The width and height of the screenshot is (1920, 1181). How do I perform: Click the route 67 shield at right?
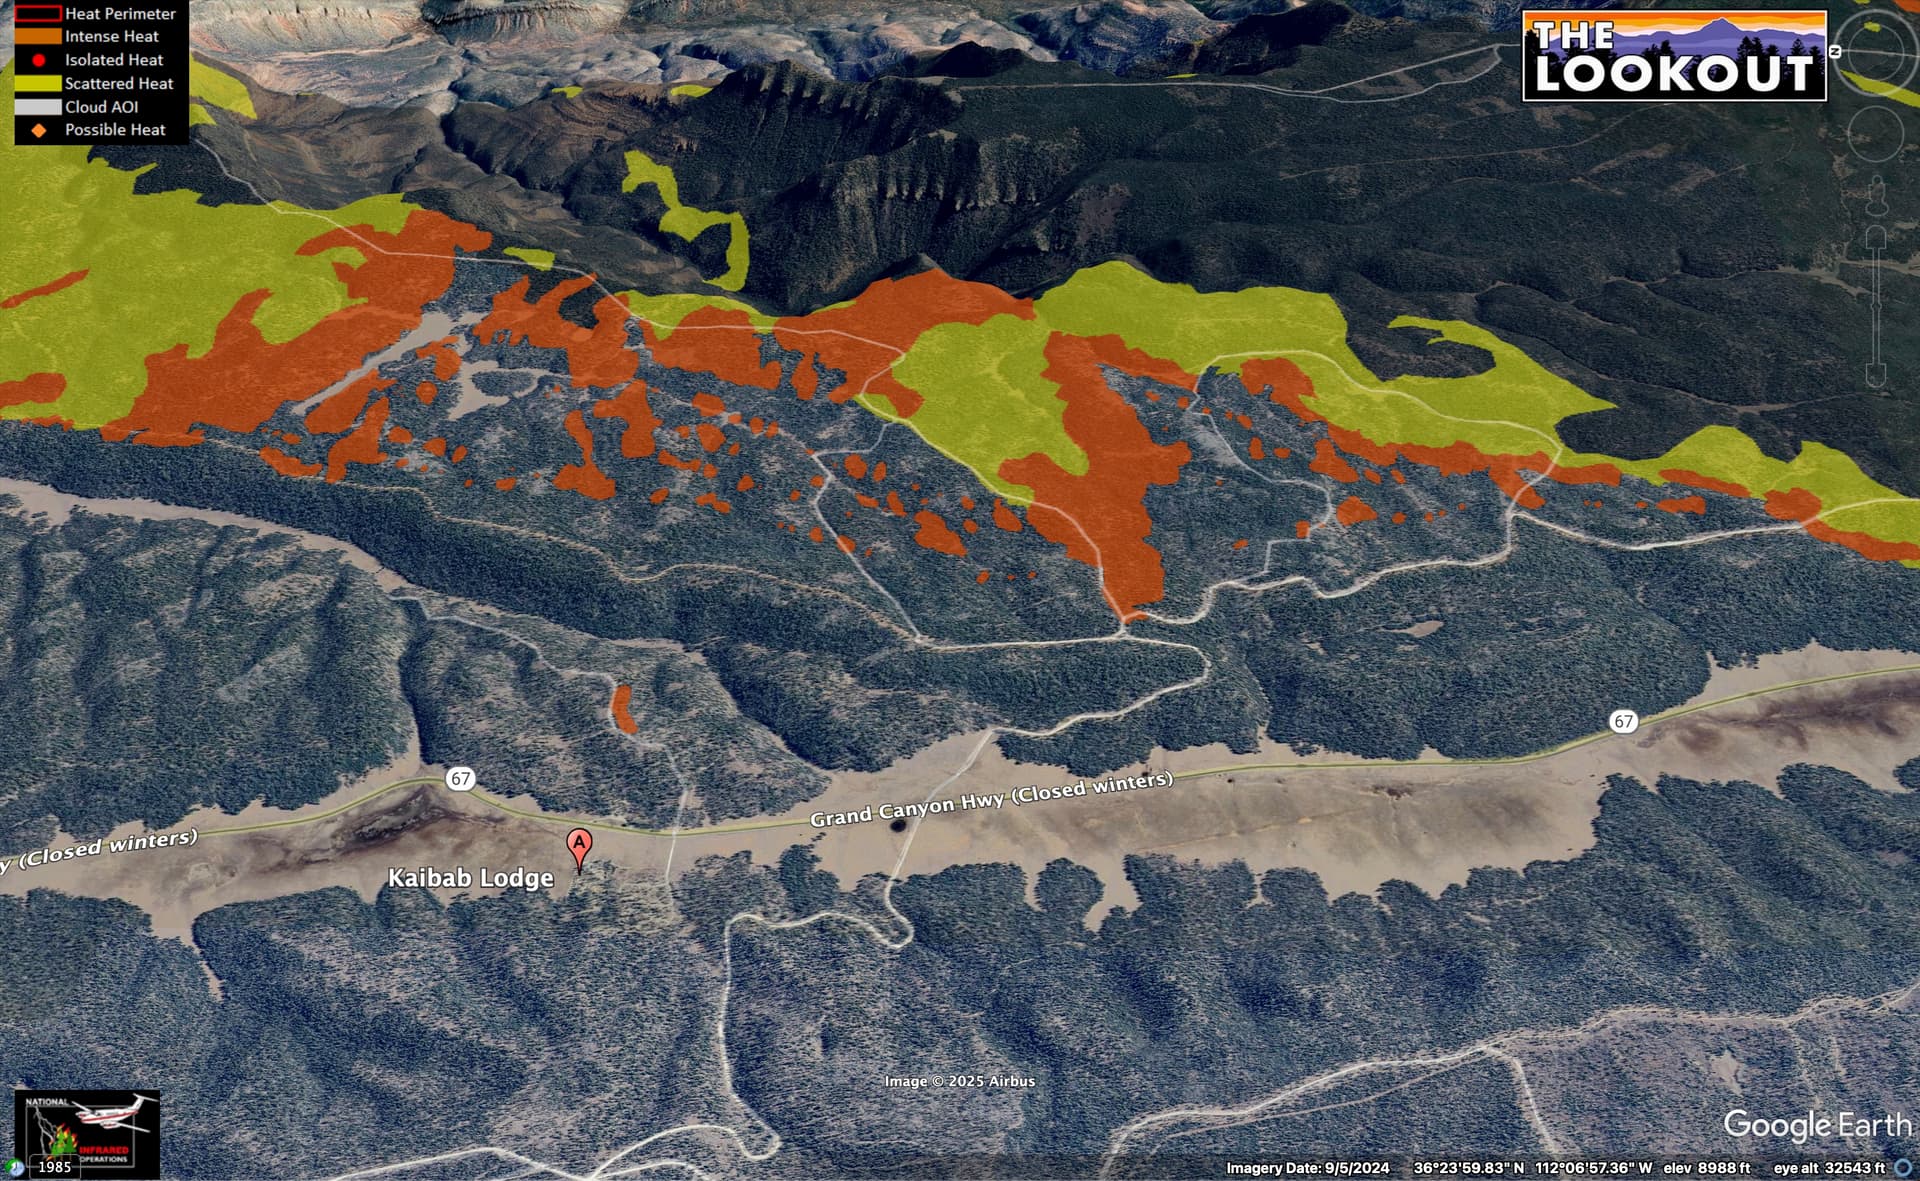tap(1623, 721)
